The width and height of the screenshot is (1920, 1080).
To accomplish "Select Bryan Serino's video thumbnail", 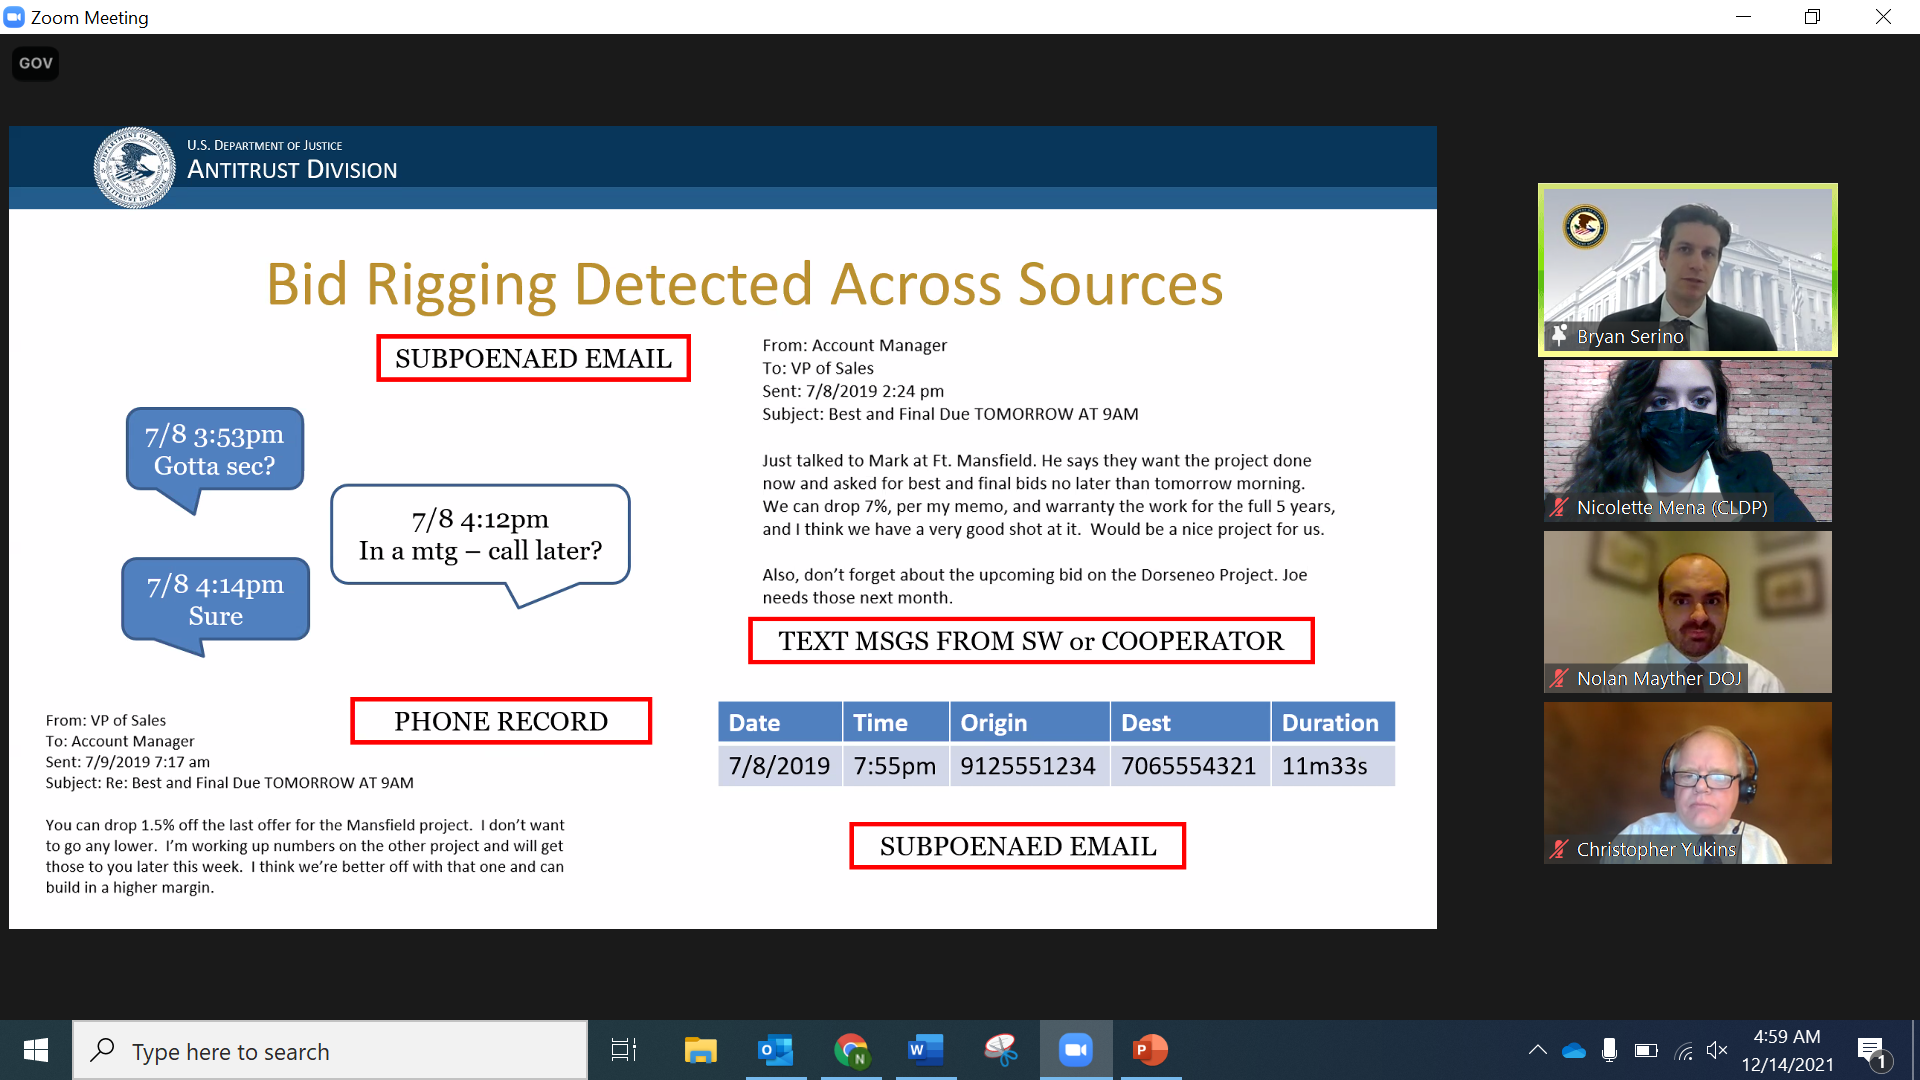I will [x=1687, y=268].
